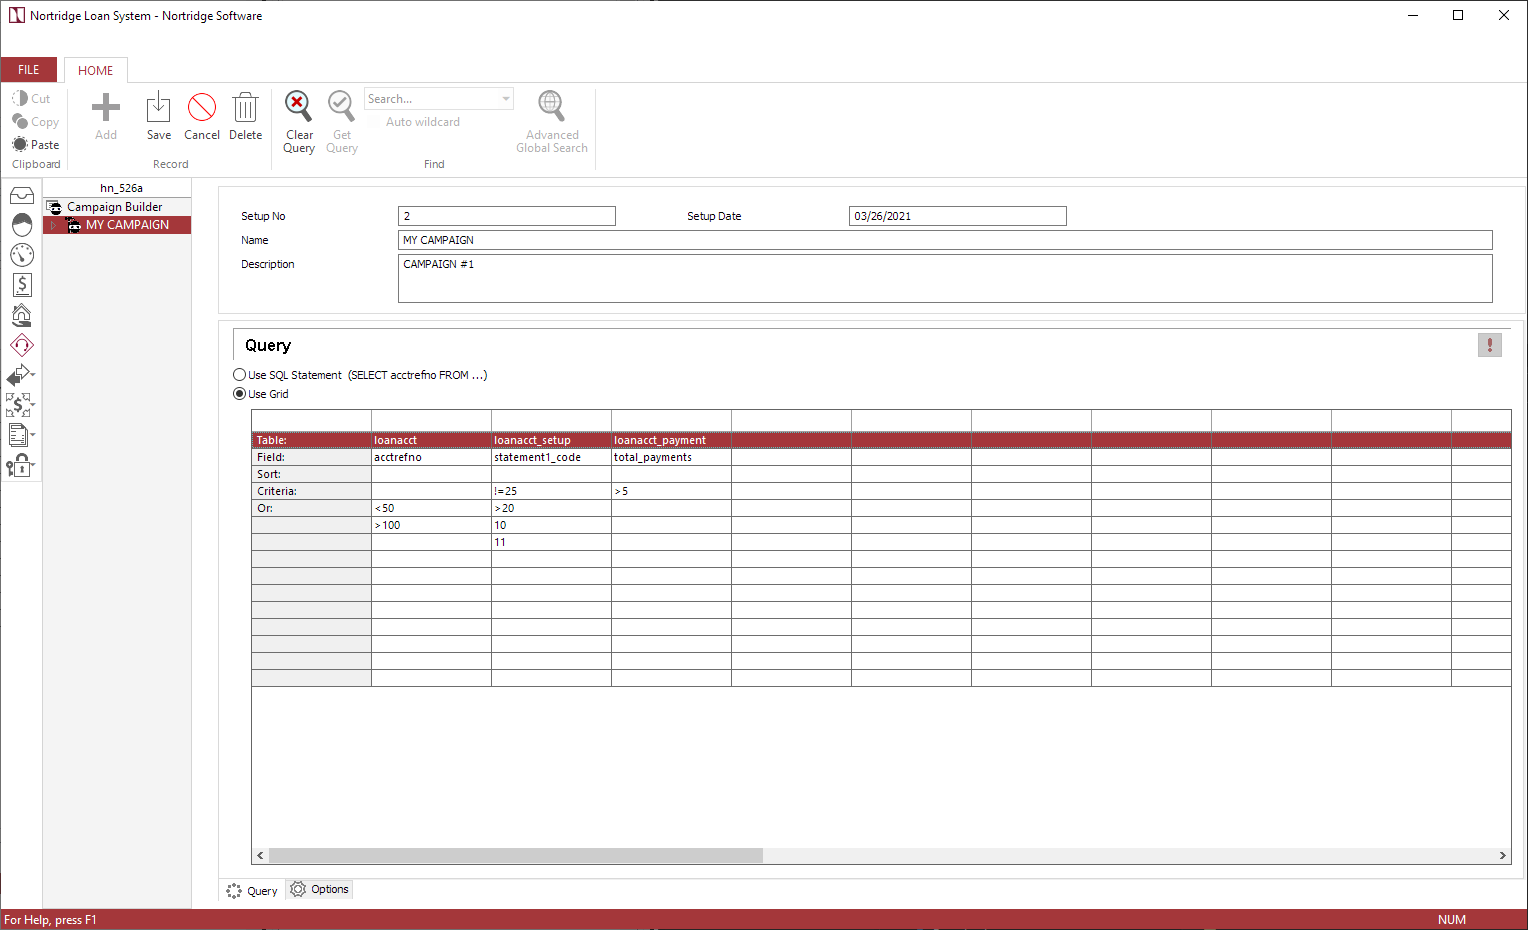Toggle the Auto wildcard checkbox

pos(376,122)
